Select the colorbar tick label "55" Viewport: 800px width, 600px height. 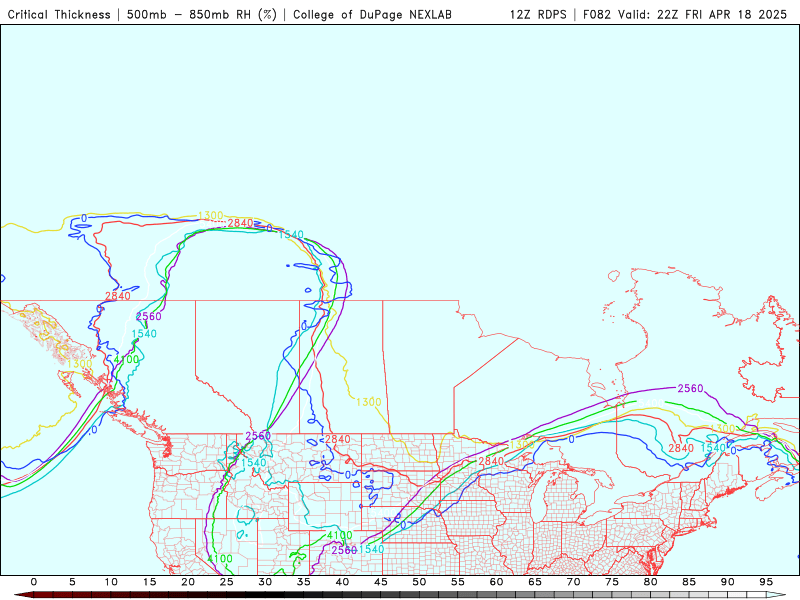[x=458, y=582]
